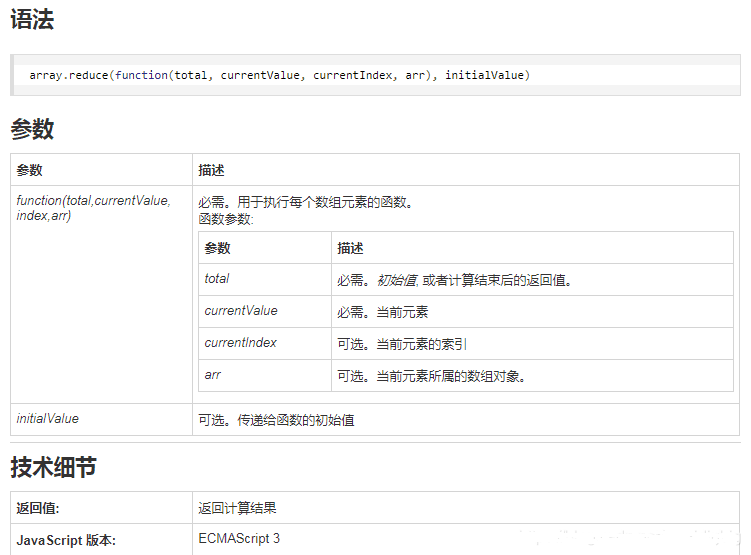
Task: Click the text 必需。用于执行每个数组元素的函数。
Action: (306, 202)
